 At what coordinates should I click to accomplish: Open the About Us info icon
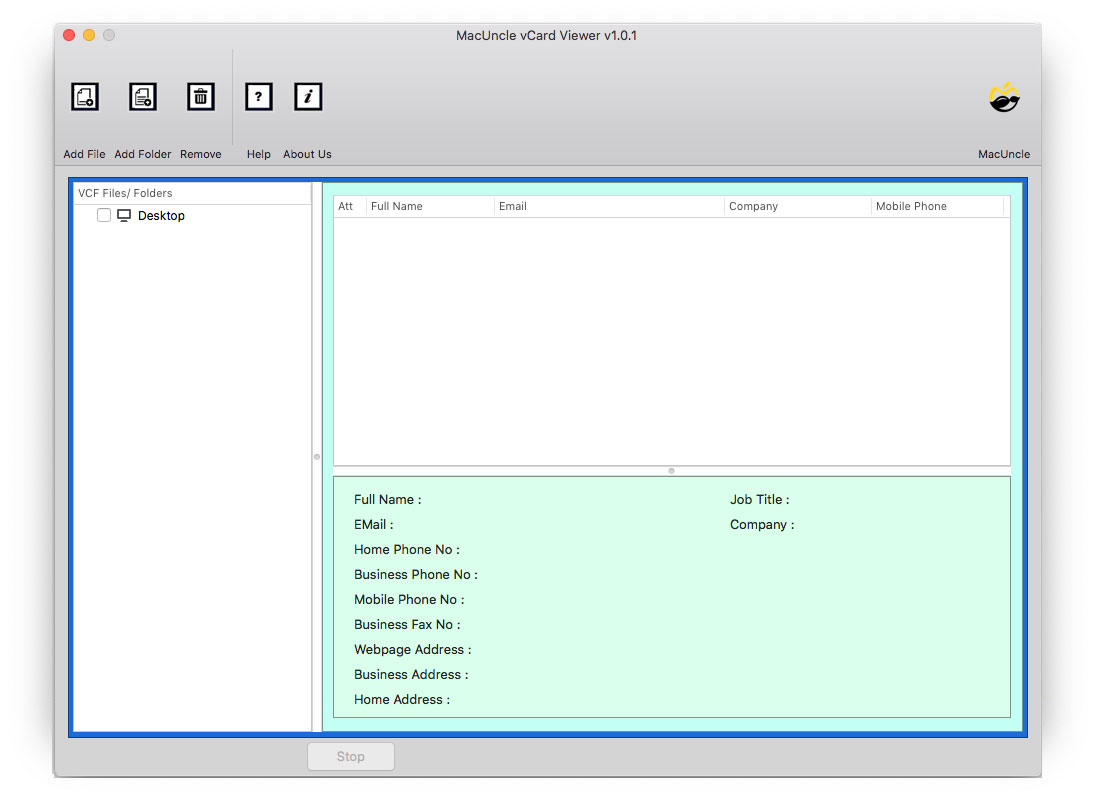coord(308,97)
